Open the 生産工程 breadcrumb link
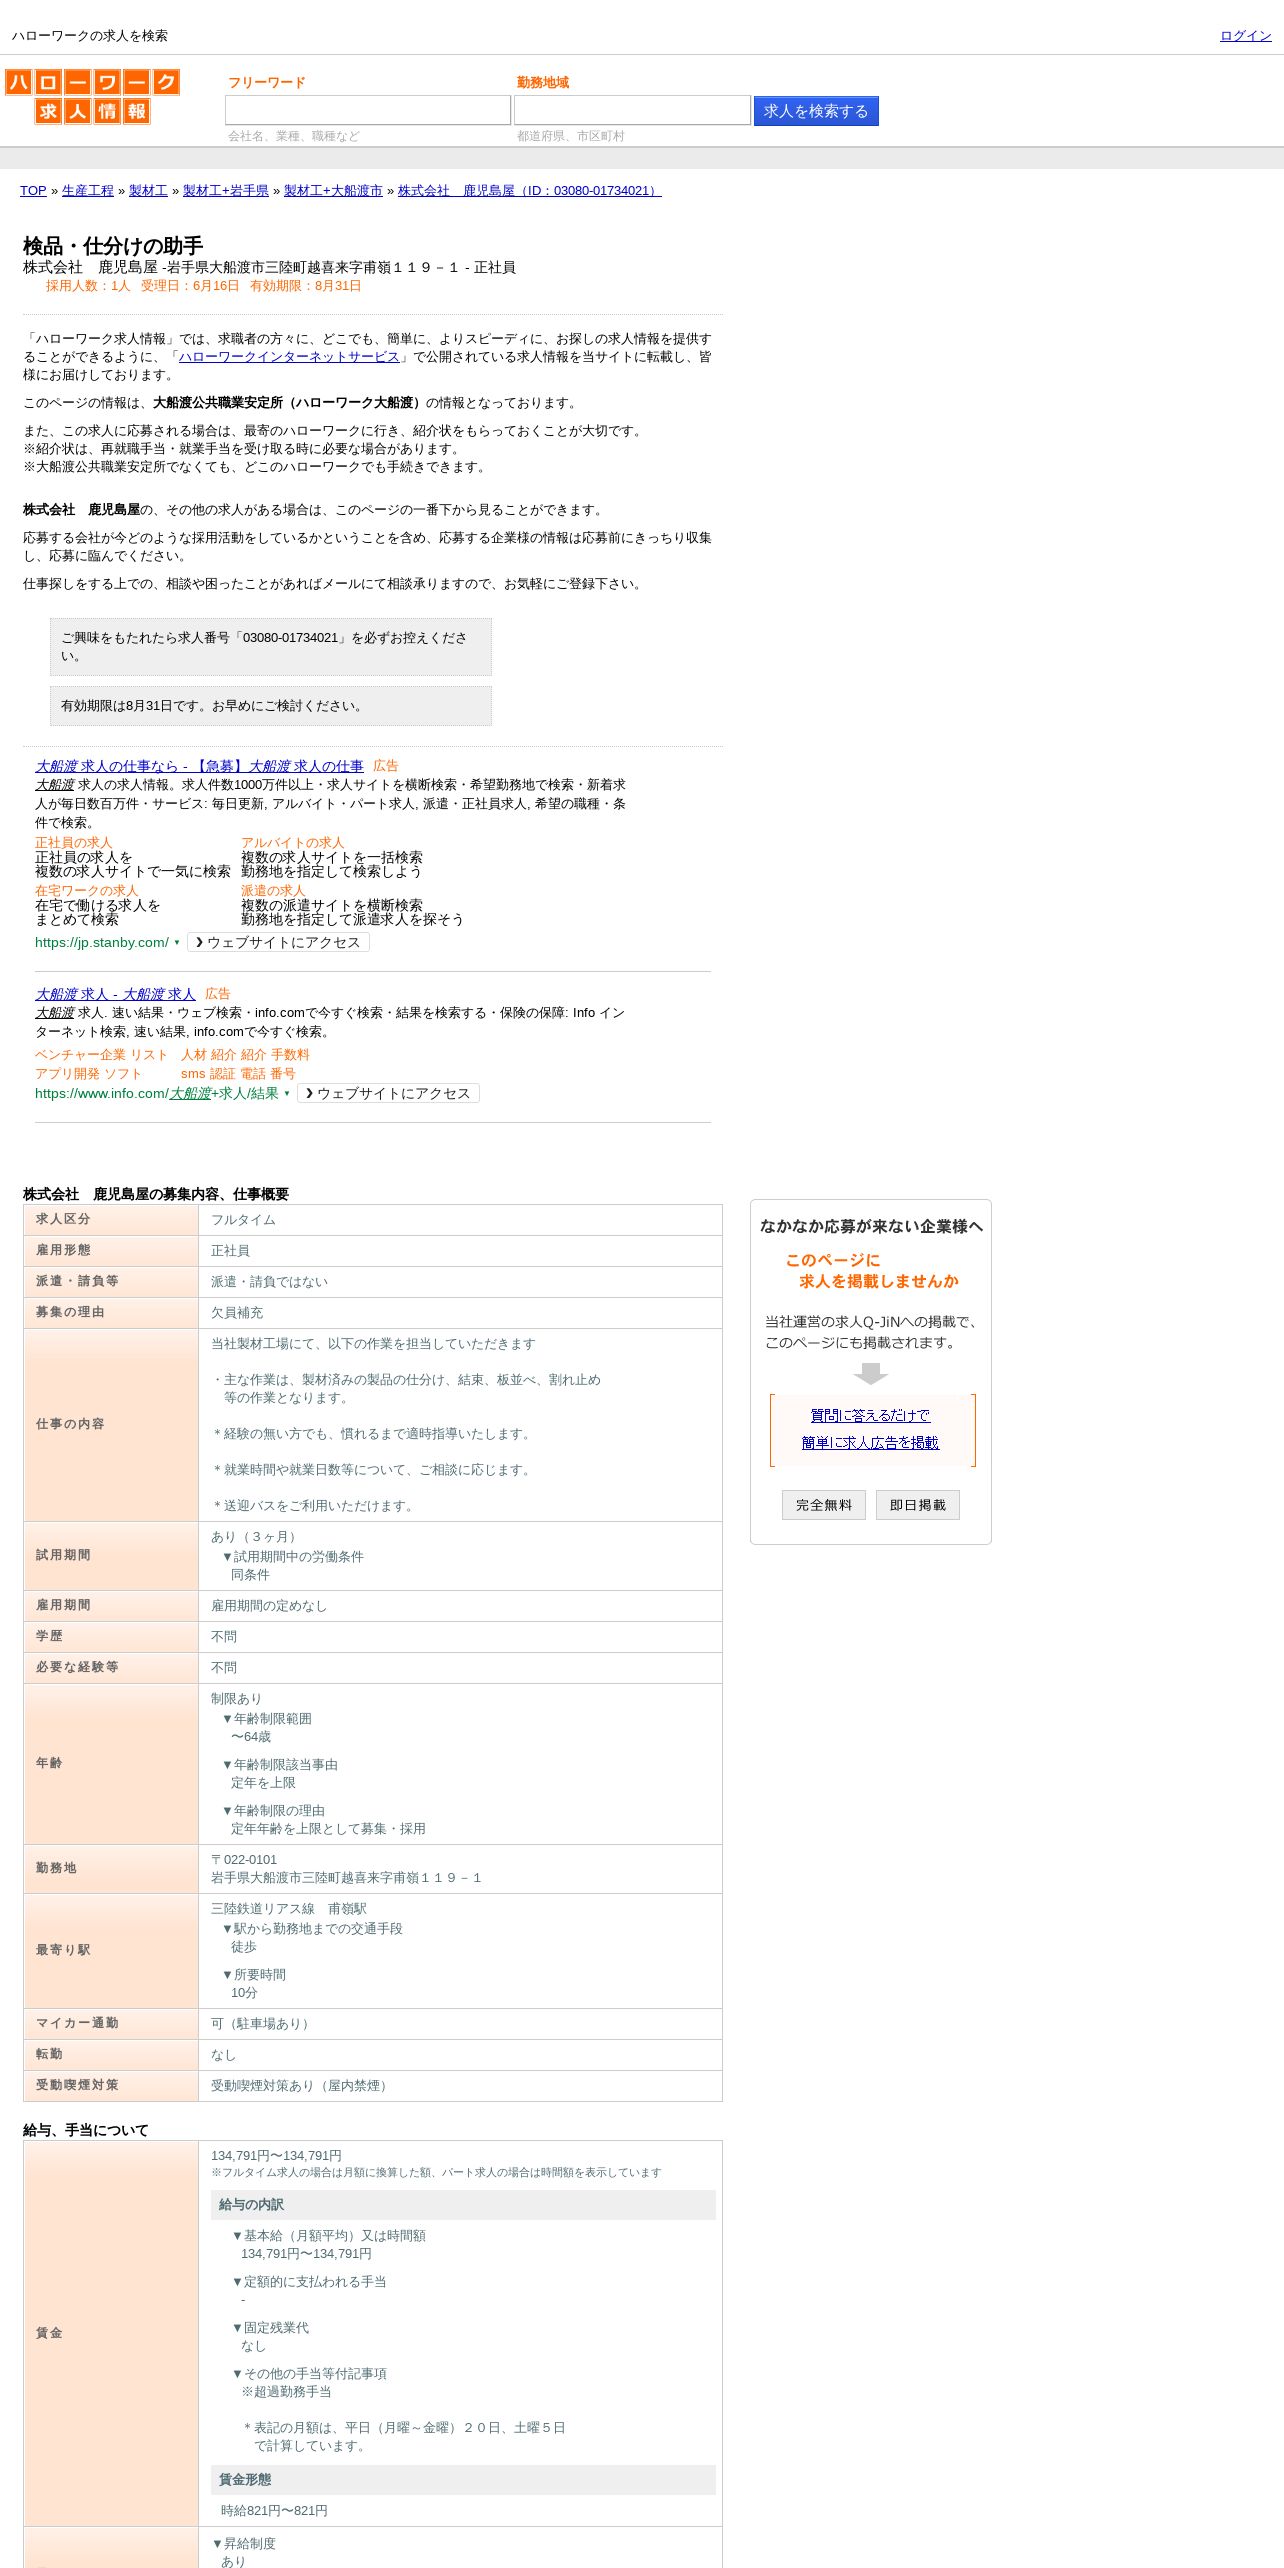This screenshot has width=1284, height=2568. tap(88, 191)
